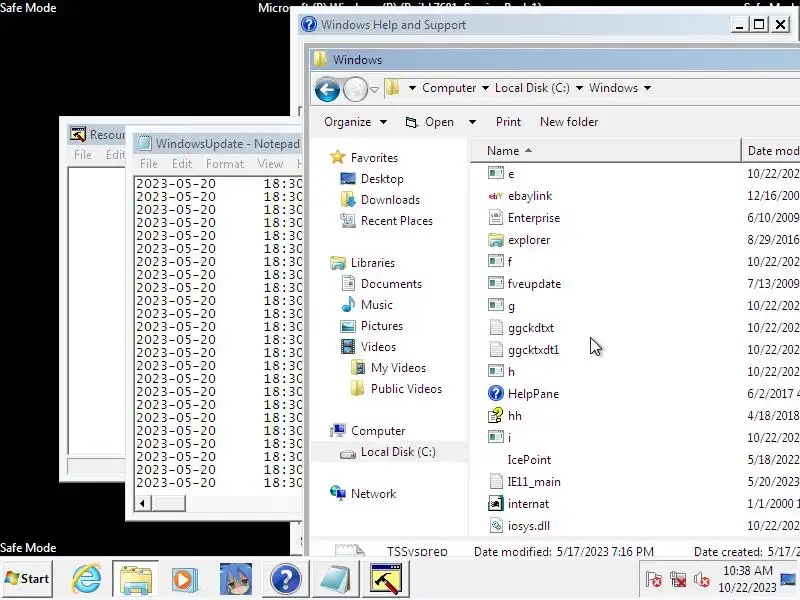Click the muted volume tray icon
This screenshot has height=600, width=800.
point(702,579)
